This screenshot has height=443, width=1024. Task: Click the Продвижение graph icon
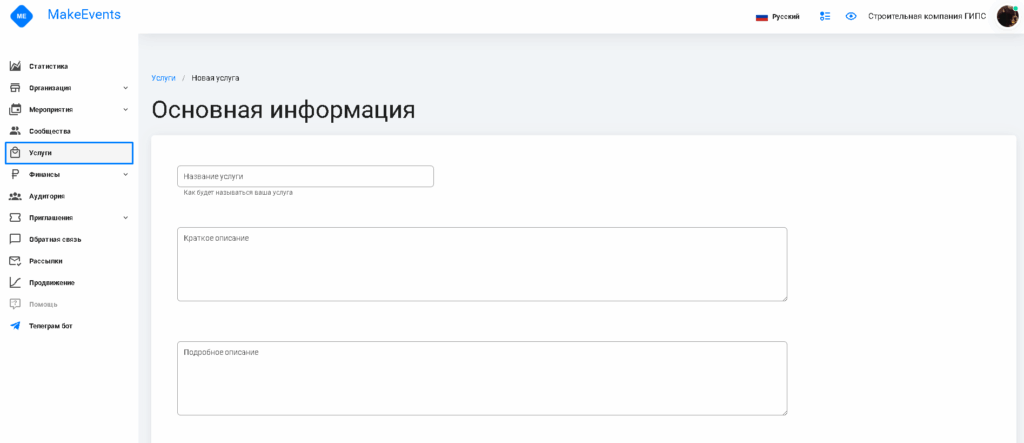tap(15, 282)
